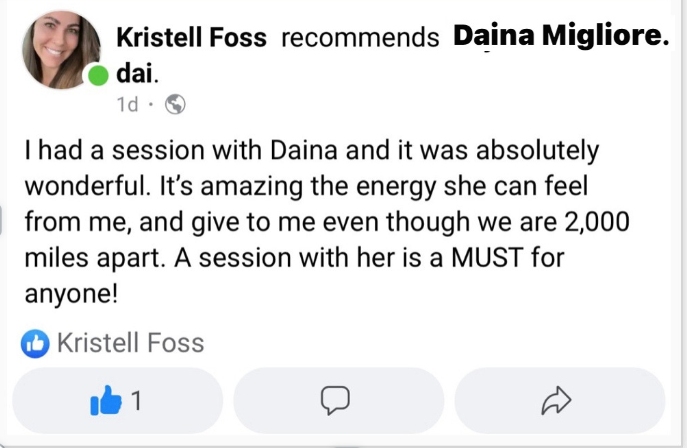
Task: Share the post using the arrow icon
Action: 555,401
